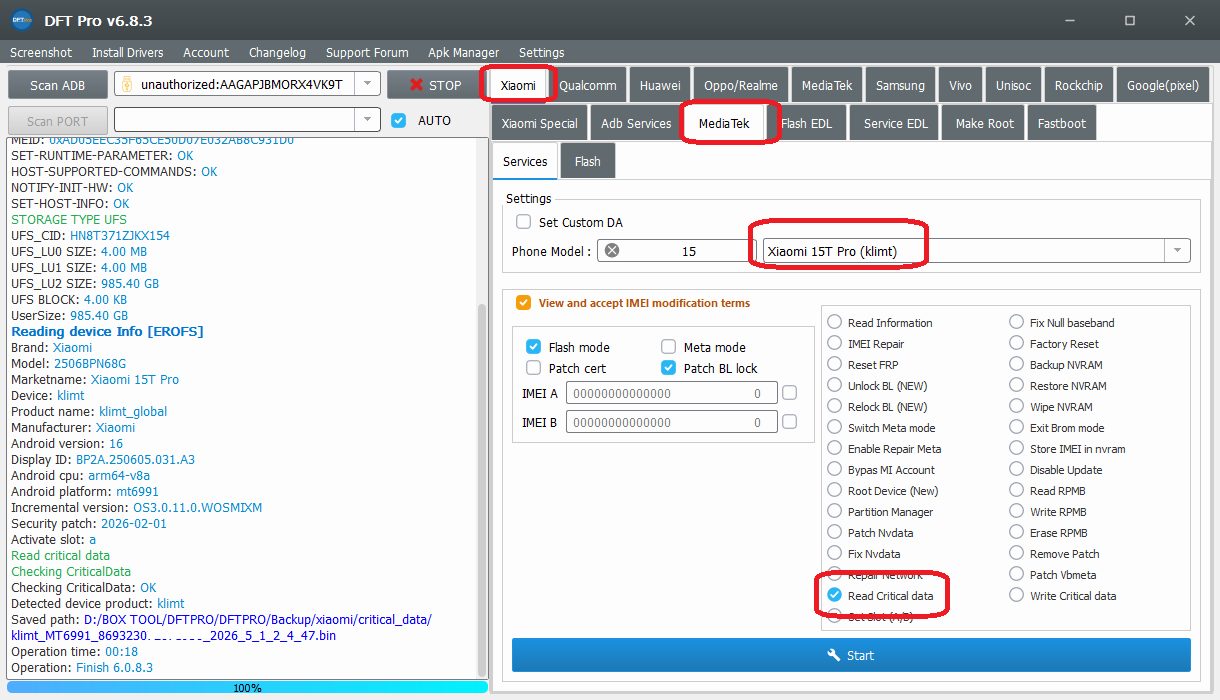
Task: Click the clear X icon in Phone Model field
Action: (612, 251)
